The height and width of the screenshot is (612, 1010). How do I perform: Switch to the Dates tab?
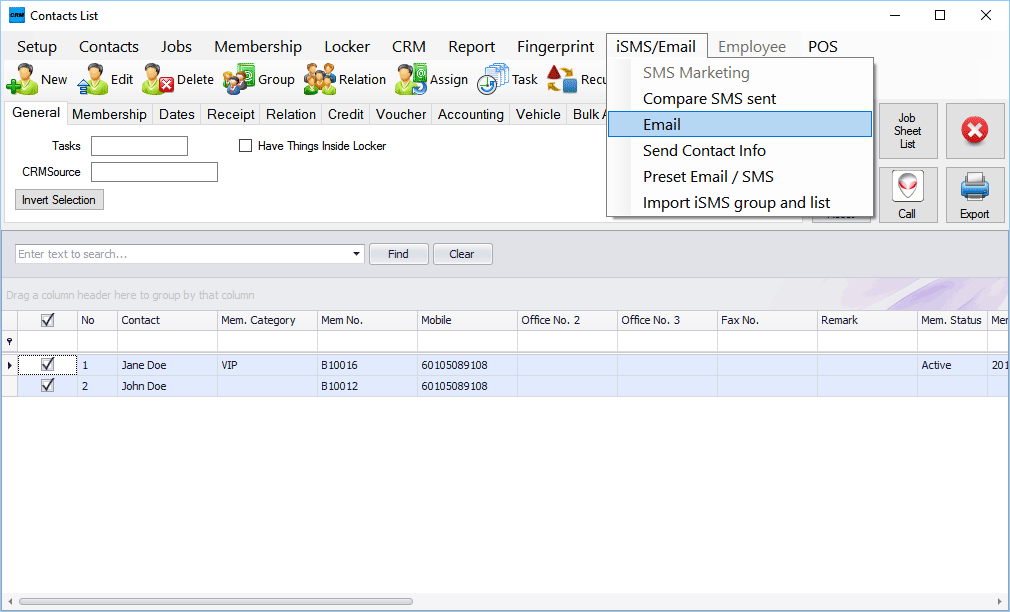tap(176, 114)
